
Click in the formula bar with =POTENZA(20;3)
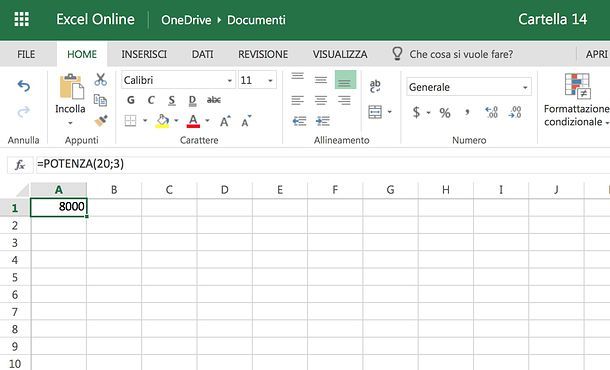[322, 164]
